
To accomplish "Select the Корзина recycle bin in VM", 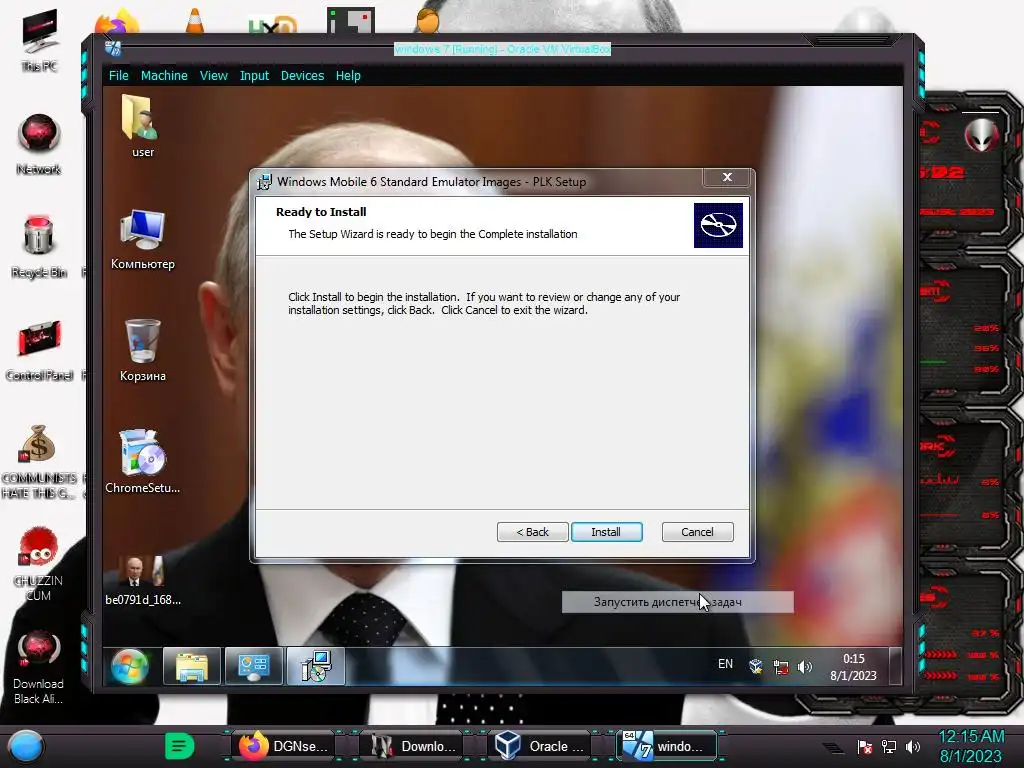I will 142,351.
